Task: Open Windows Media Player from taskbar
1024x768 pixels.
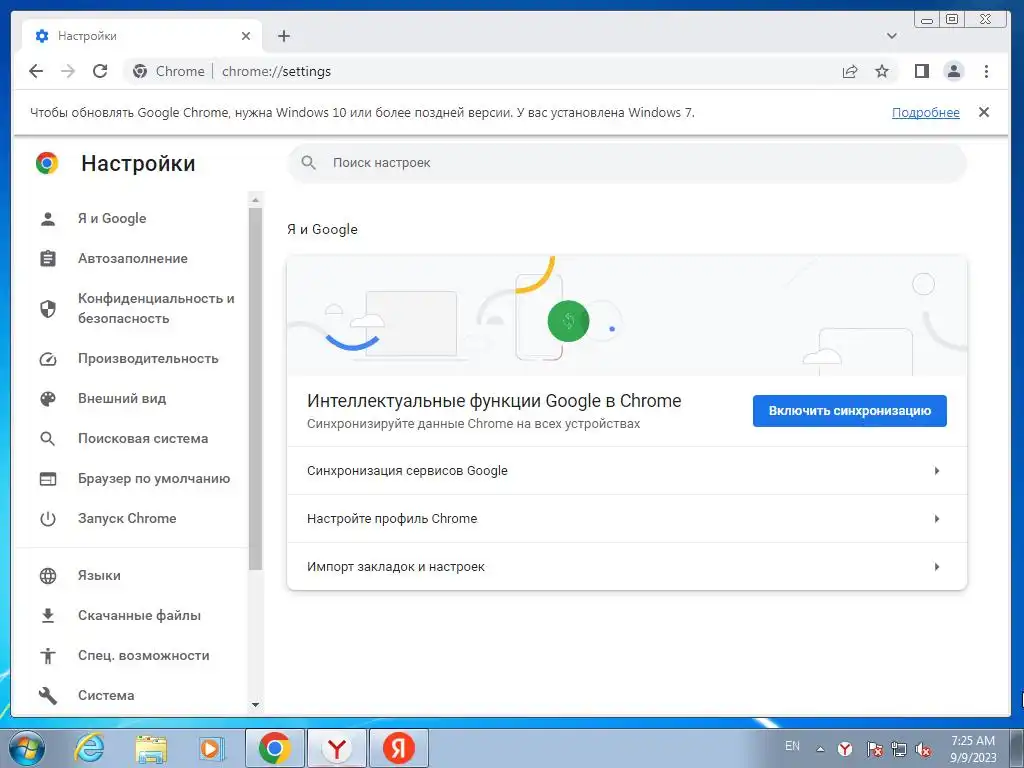Action: pyautogui.click(x=212, y=748)
